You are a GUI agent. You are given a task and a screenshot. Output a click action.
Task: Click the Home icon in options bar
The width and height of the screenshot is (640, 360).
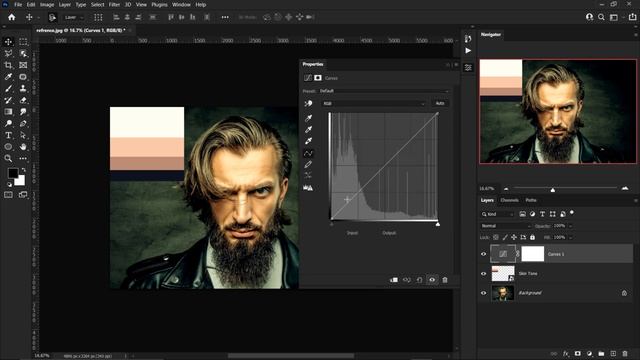click(x=11, y=17)
